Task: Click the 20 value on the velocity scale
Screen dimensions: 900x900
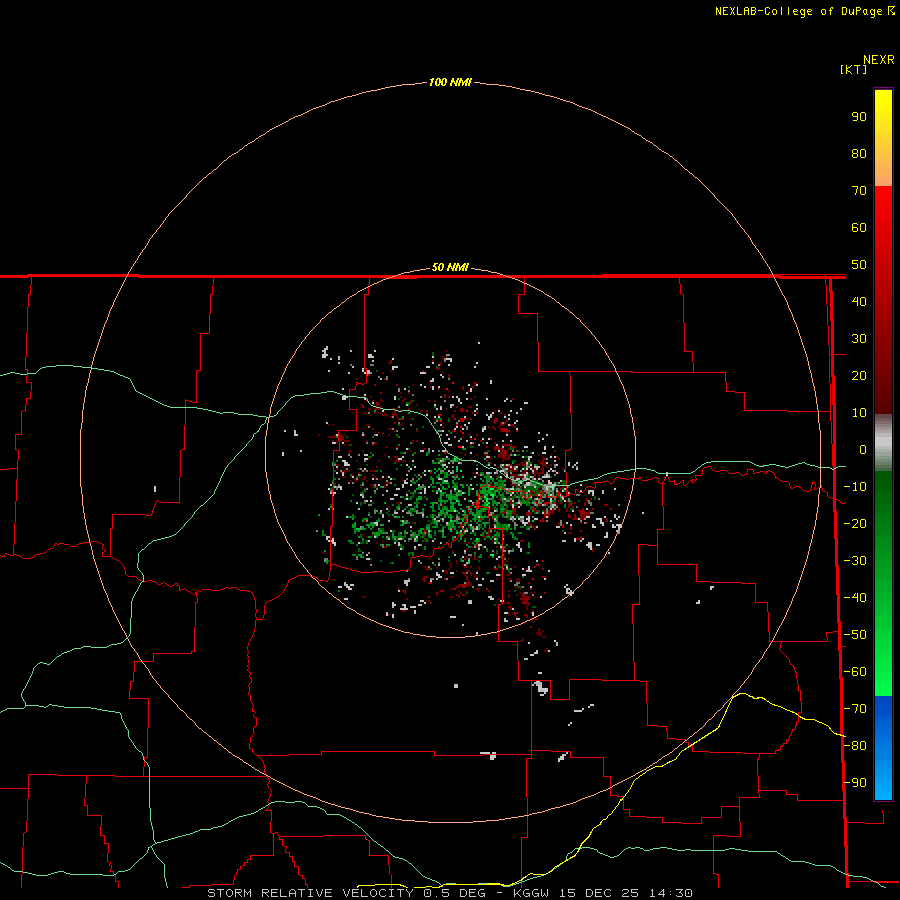Action: pyautogui.click(x=859, y=375)
